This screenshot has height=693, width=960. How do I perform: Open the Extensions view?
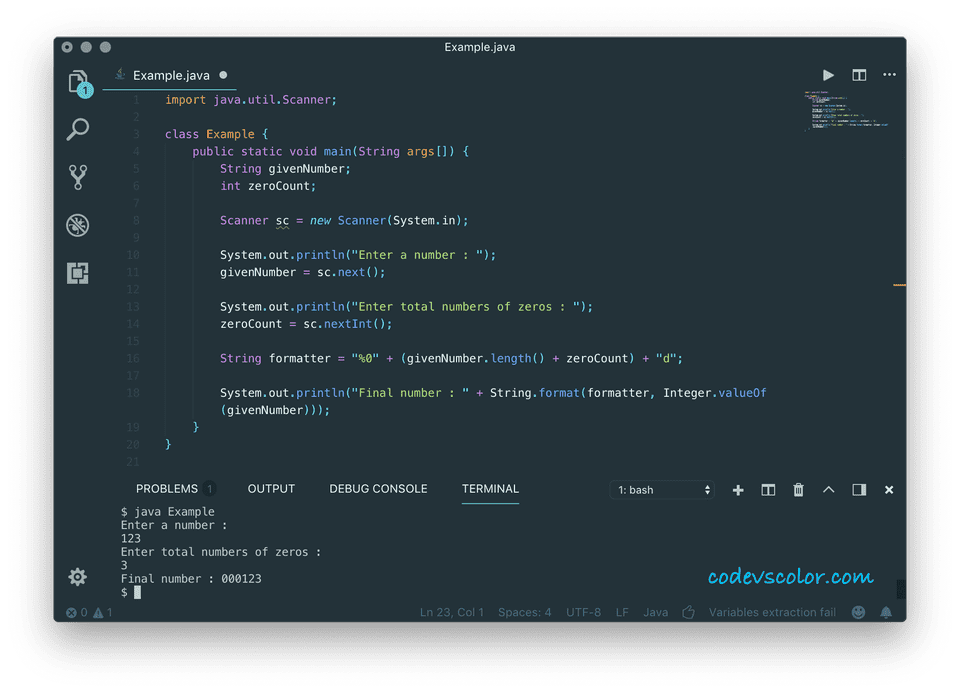pos(78,273)
